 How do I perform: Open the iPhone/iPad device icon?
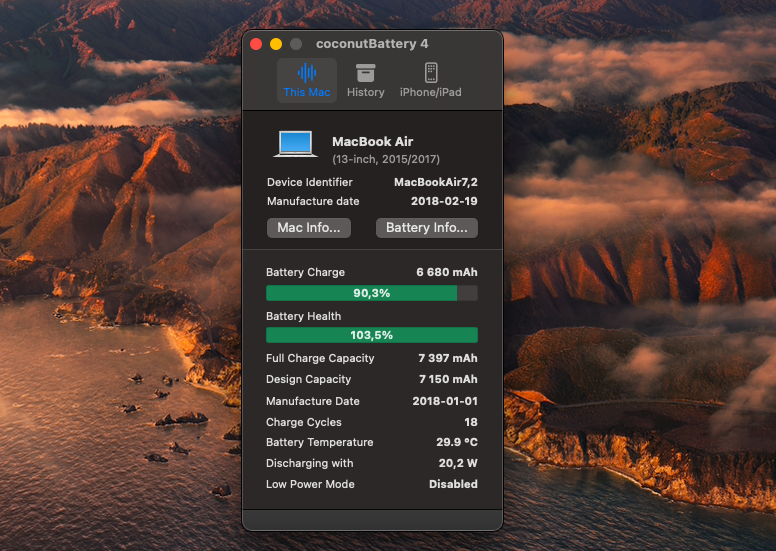pos(431,73)
